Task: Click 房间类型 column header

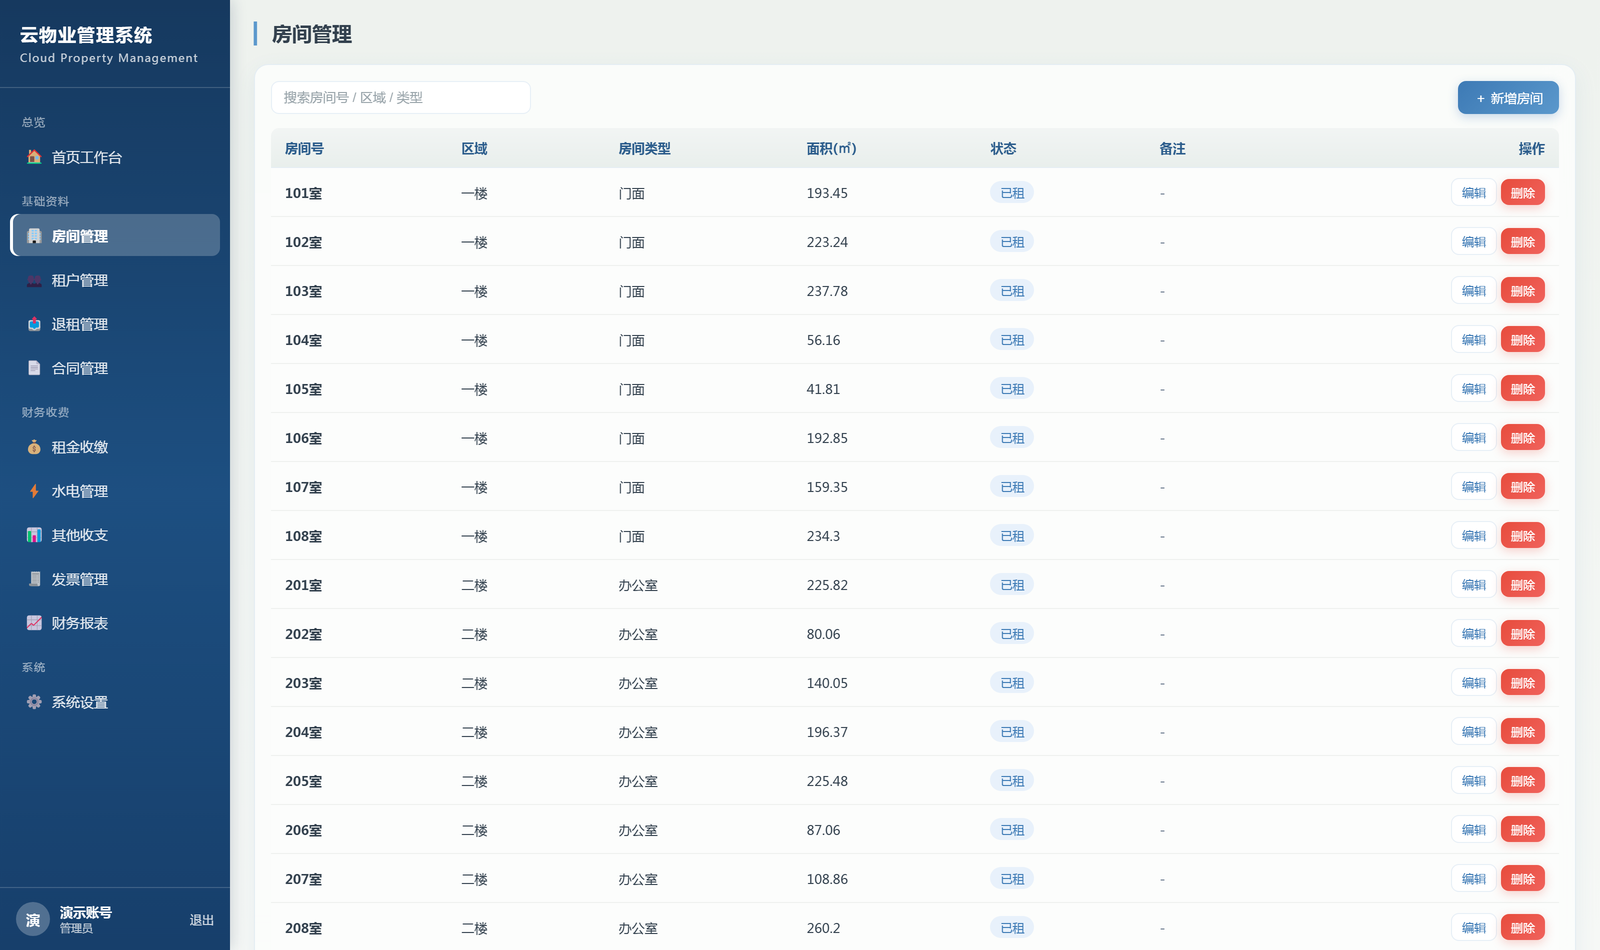Action: (644, 149)
